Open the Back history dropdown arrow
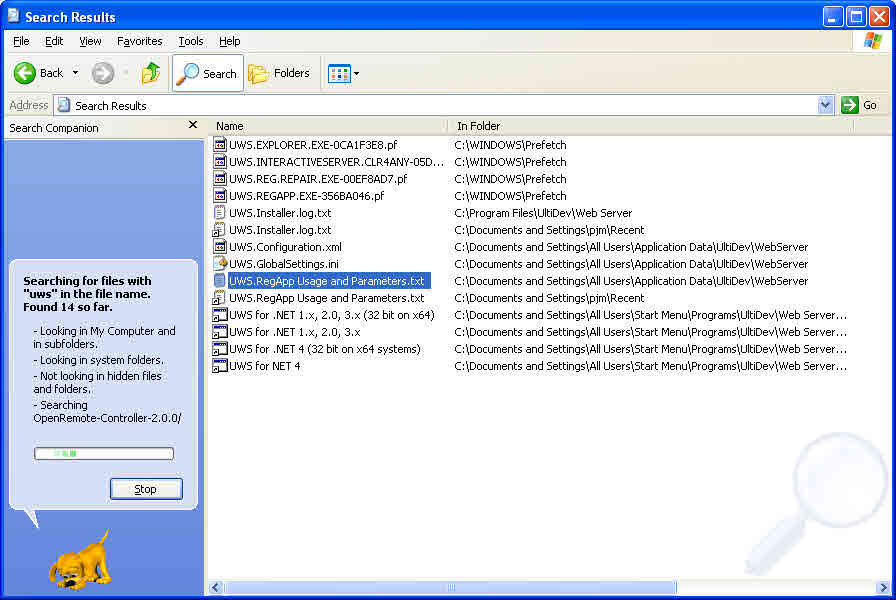The image size is (896, 600). point(75,73)
